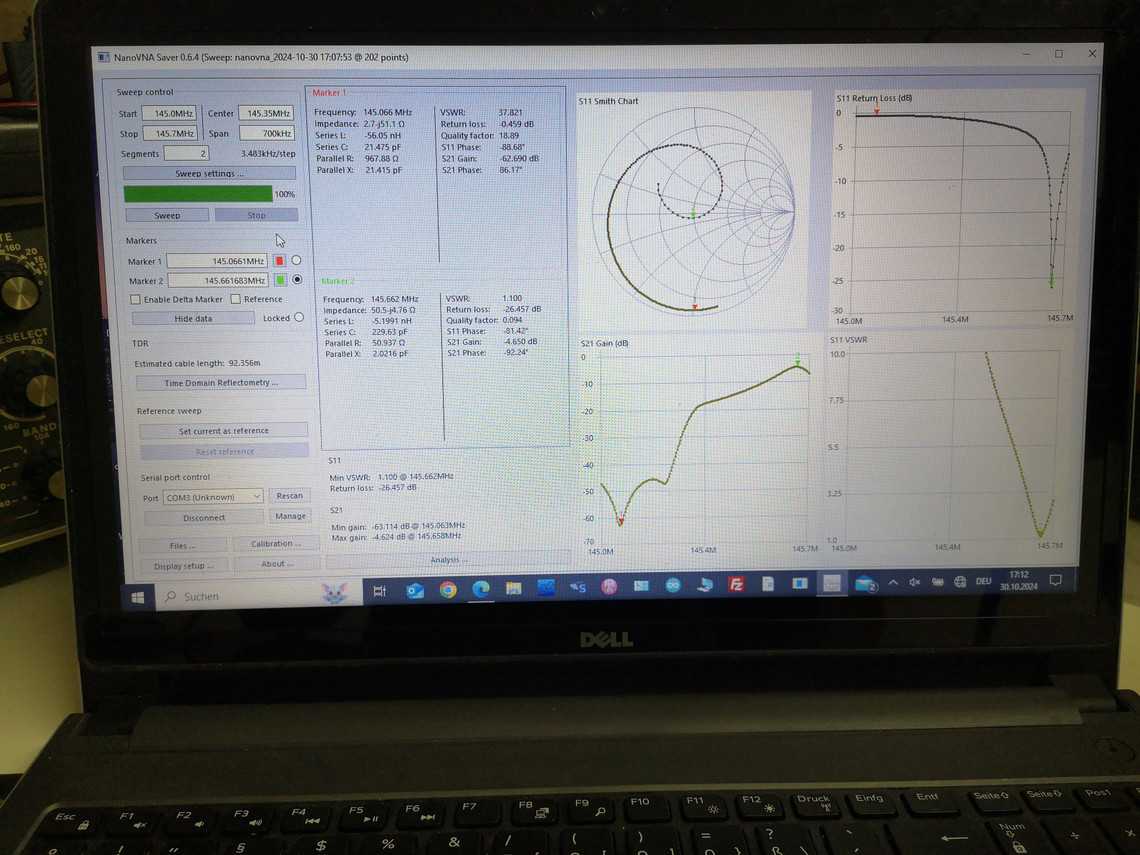
Task: Change Marker 2 green color swatch
Action: (280, 280)
